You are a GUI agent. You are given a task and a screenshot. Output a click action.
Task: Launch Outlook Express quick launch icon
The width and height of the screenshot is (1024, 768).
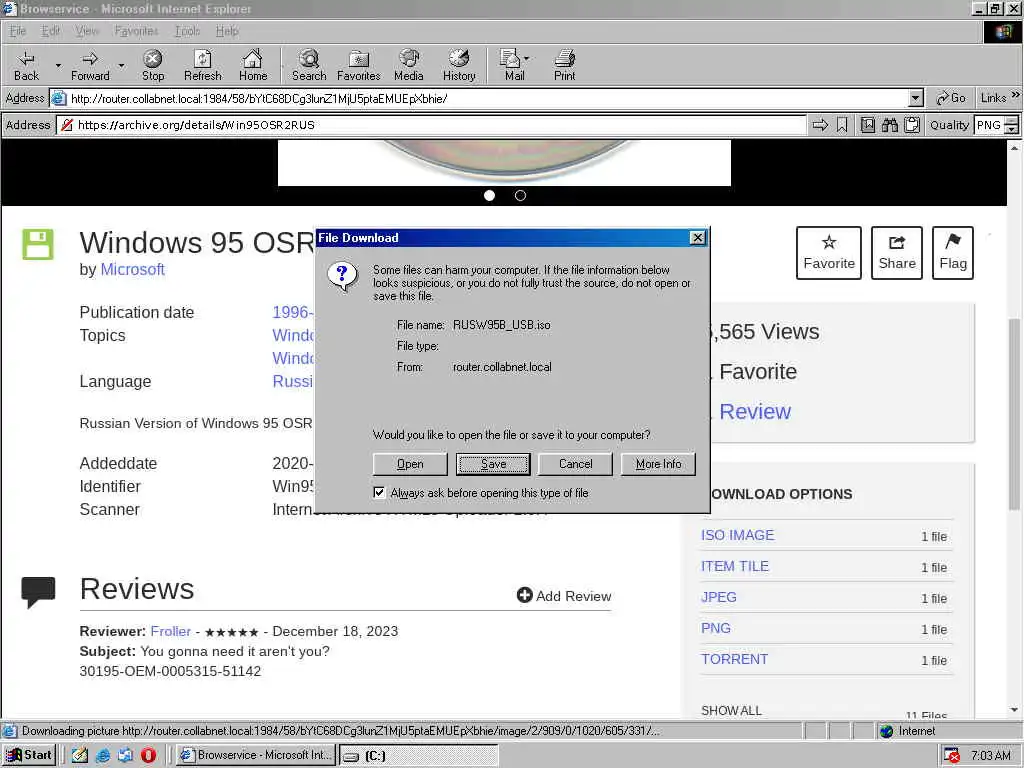(125, 756)
